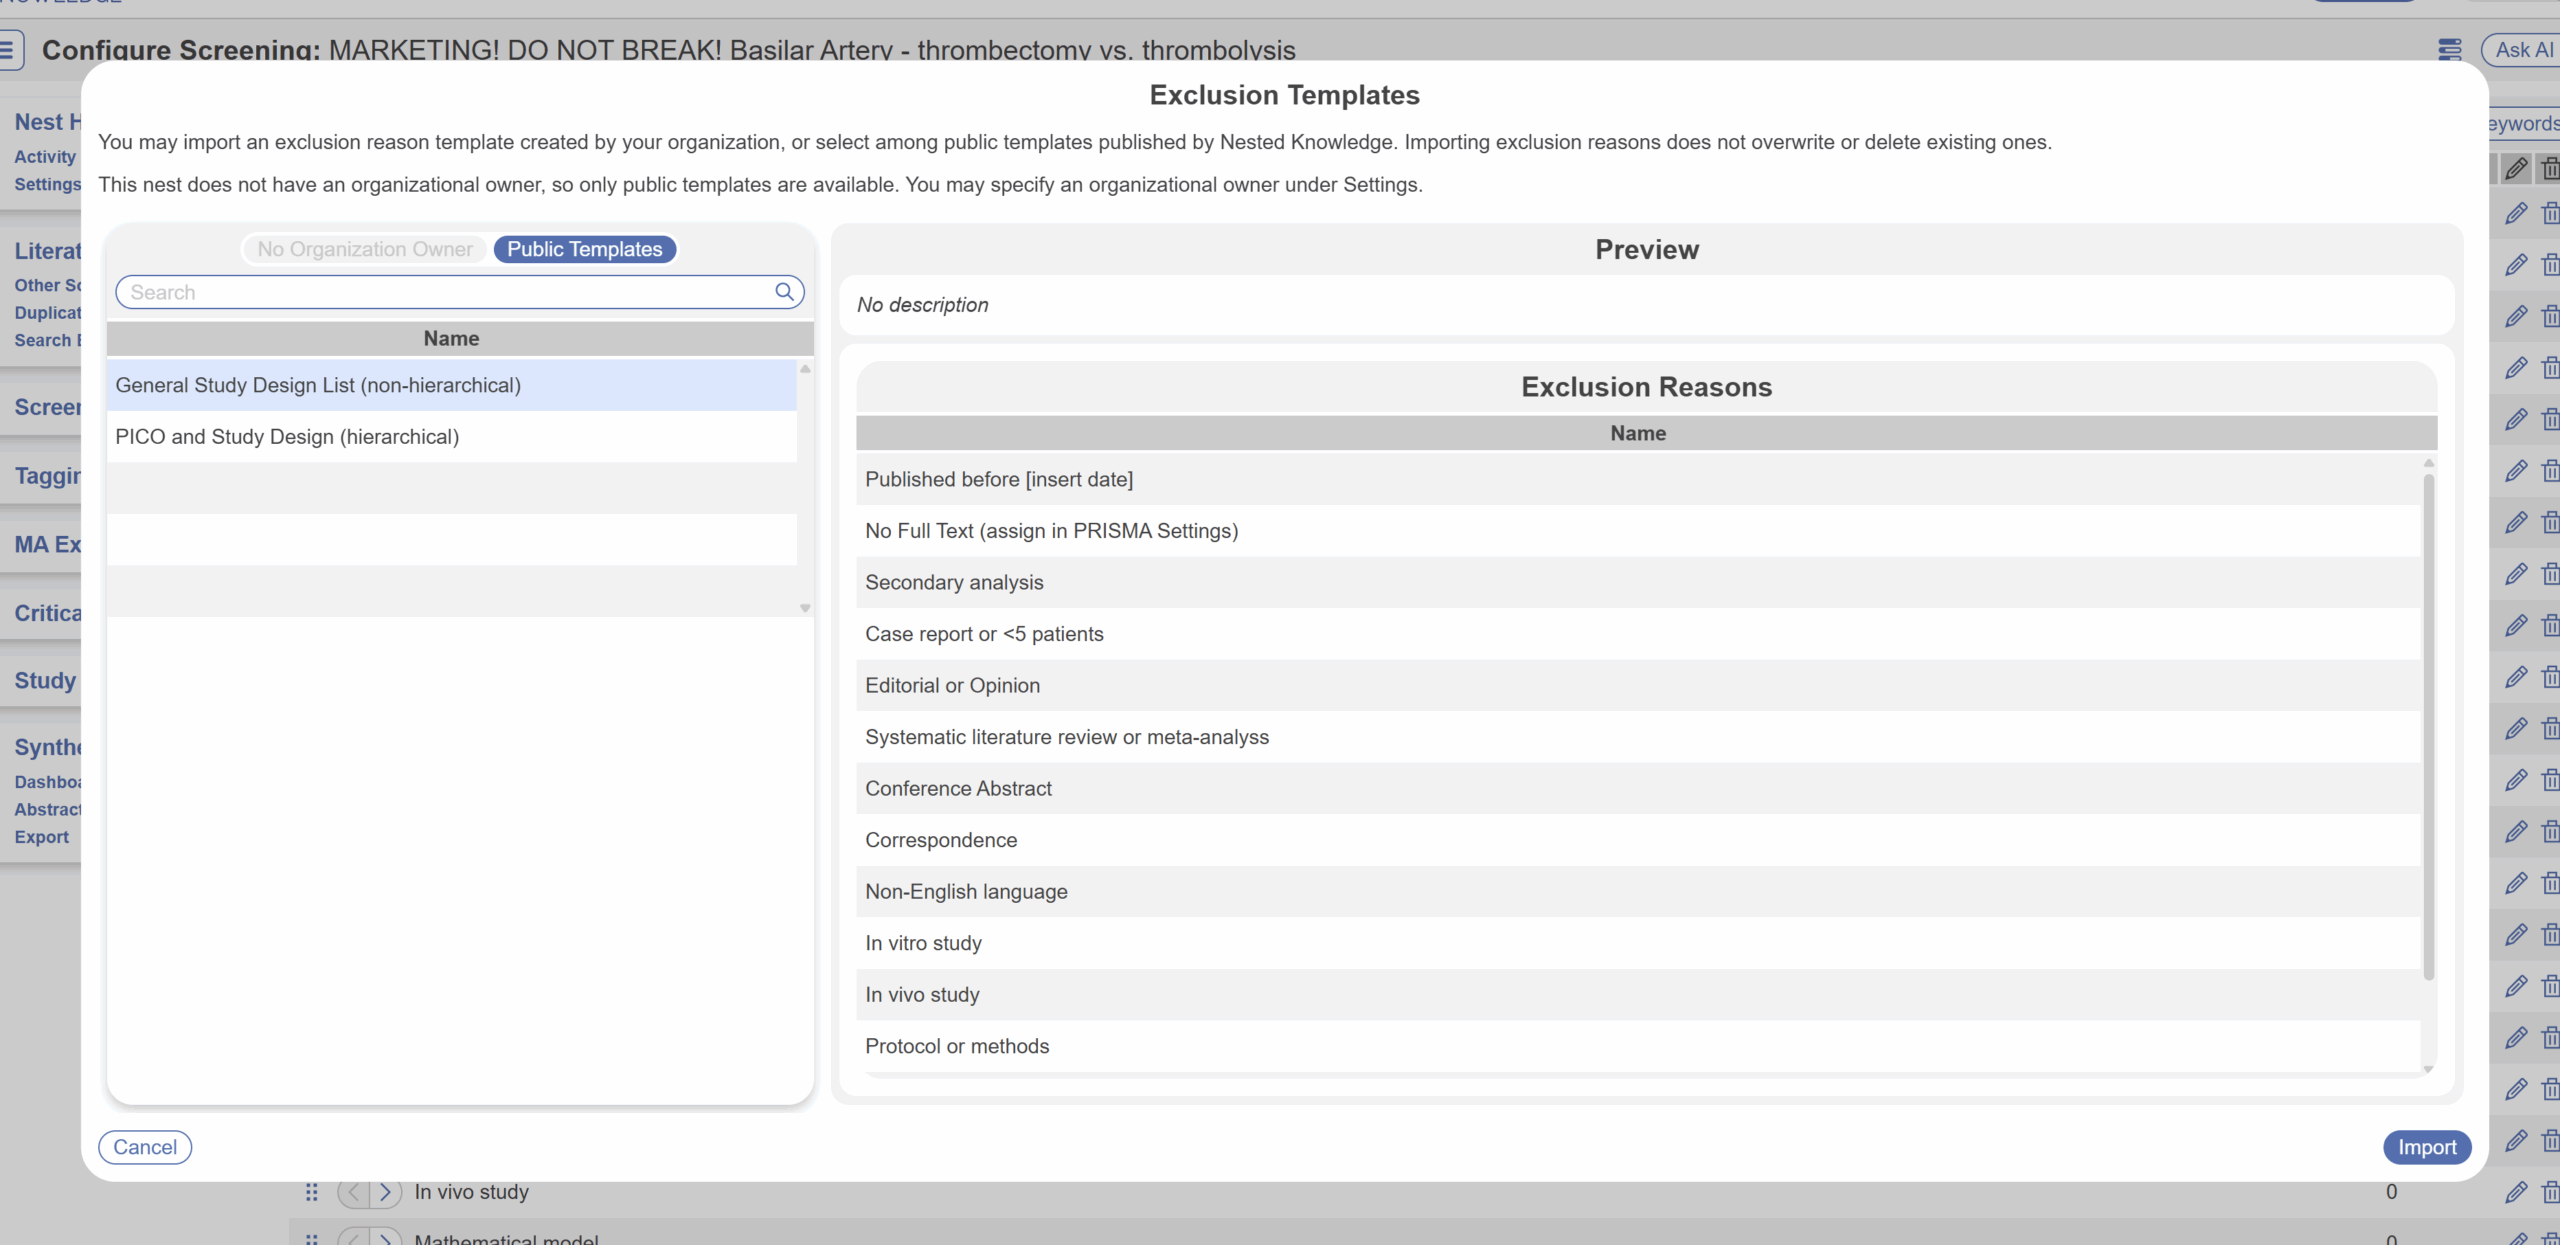
Task: Switch to Public Templates toggle
Action: click(x=584, y=249)
